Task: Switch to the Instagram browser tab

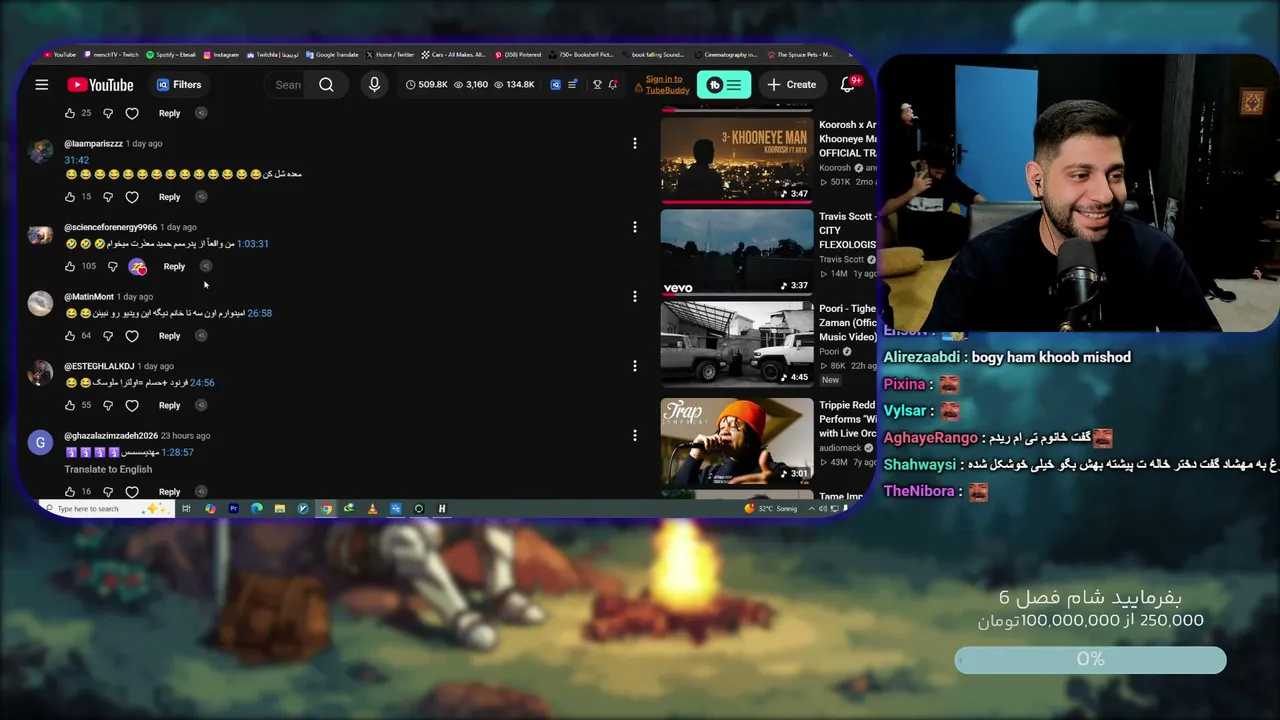Action: (223, 55)
